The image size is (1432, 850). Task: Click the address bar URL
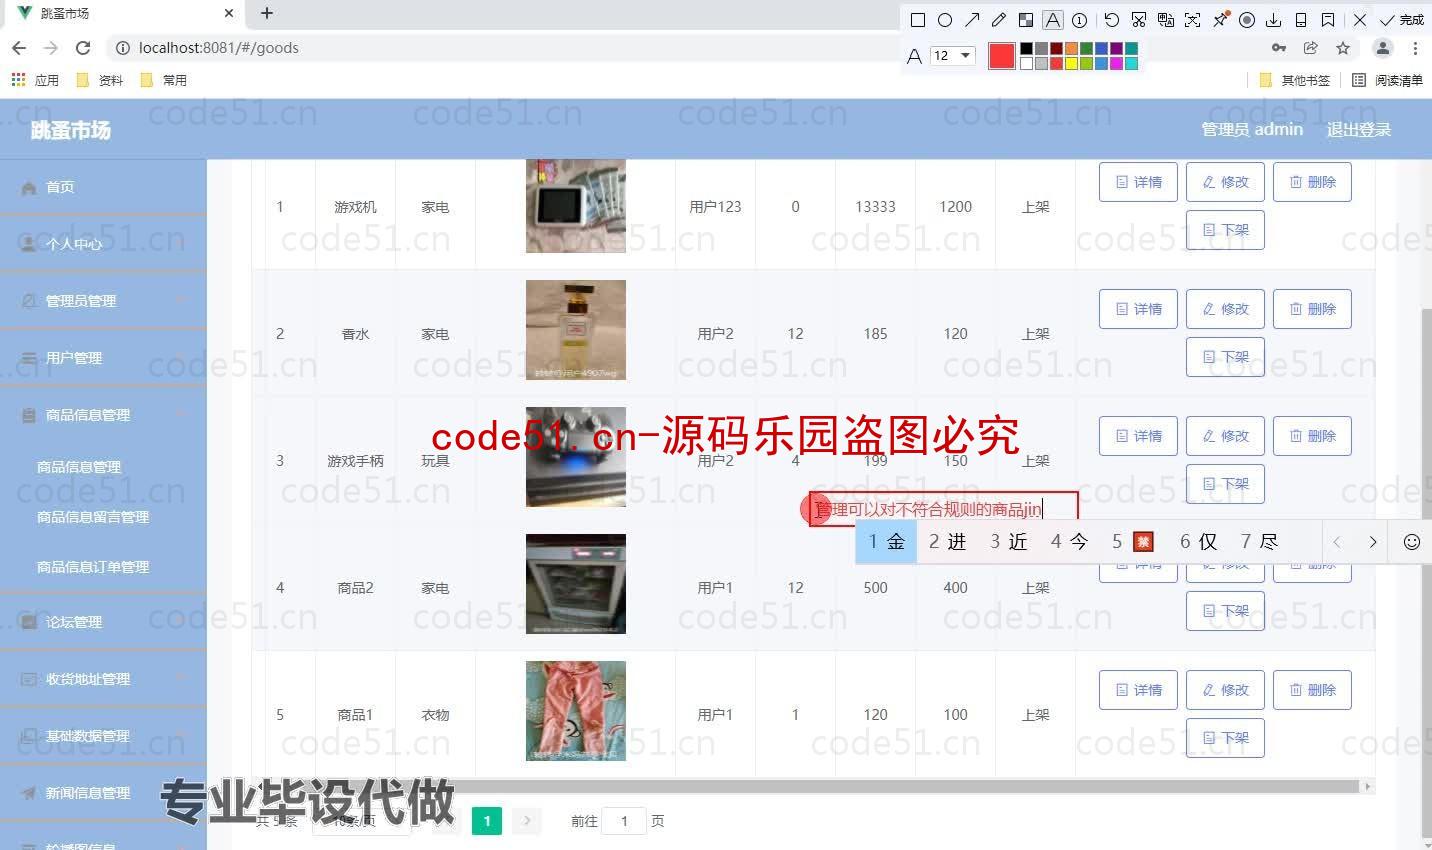219,48
